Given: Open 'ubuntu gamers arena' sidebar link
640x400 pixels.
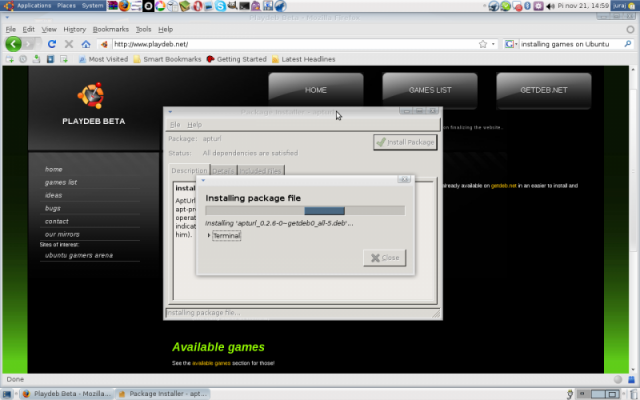Looking at the screenshot, I should [79, 255].
